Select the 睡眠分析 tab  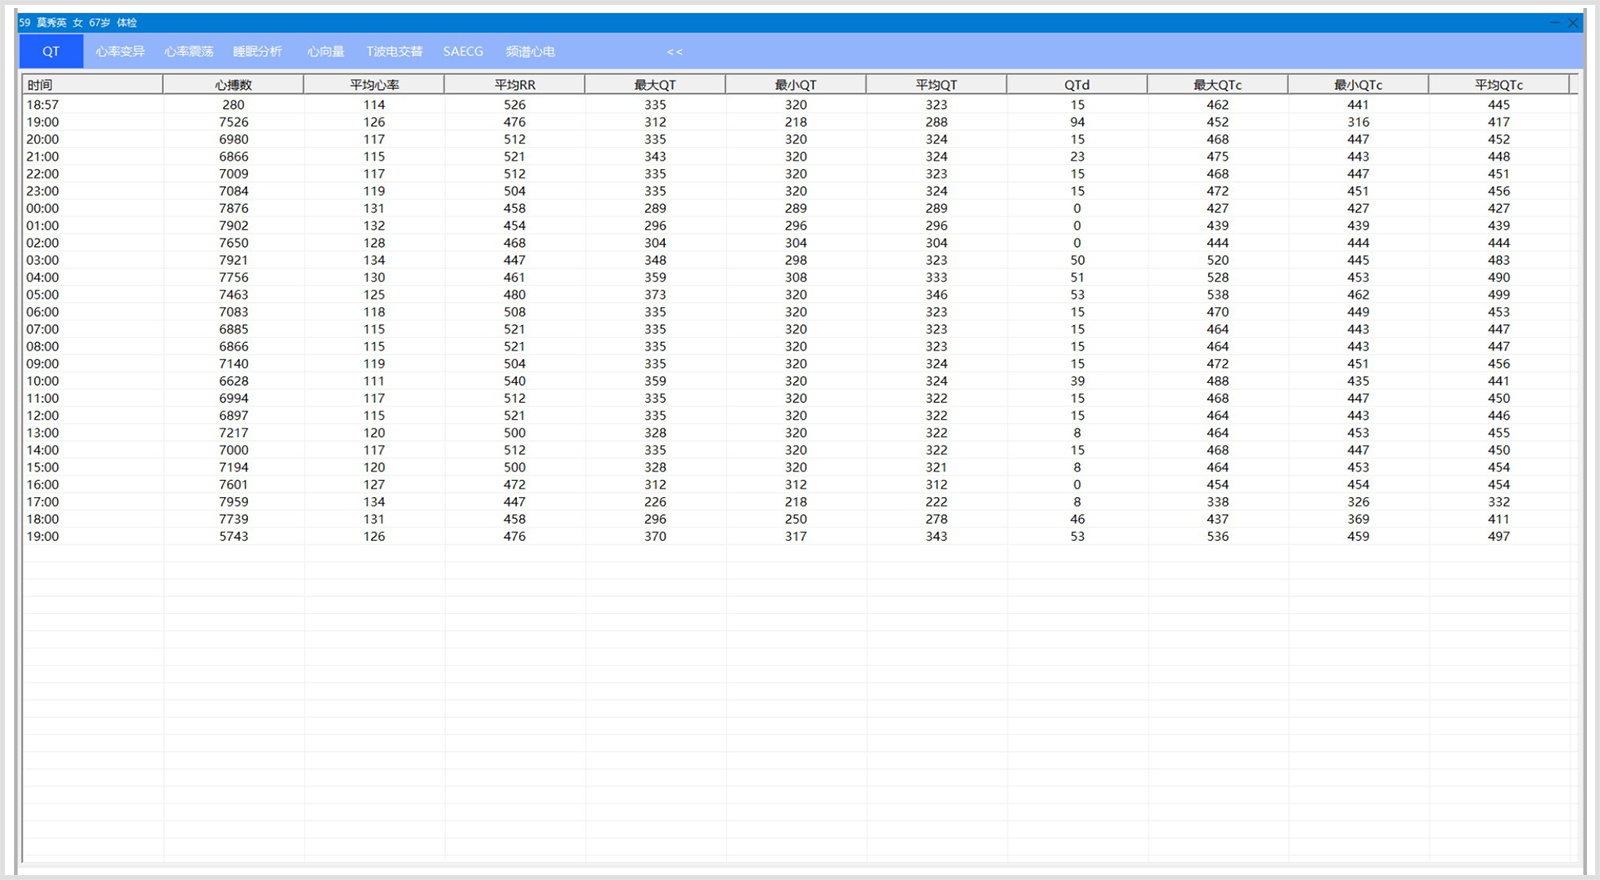pyautogui.click(x=257, y=52)
